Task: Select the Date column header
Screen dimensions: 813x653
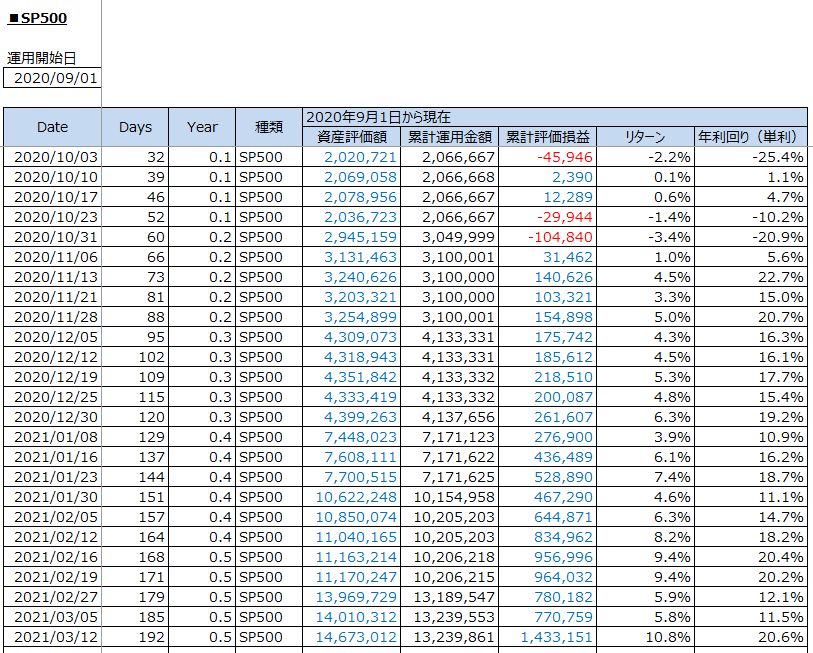Action: pyautogui.click(x=52, y=127)
